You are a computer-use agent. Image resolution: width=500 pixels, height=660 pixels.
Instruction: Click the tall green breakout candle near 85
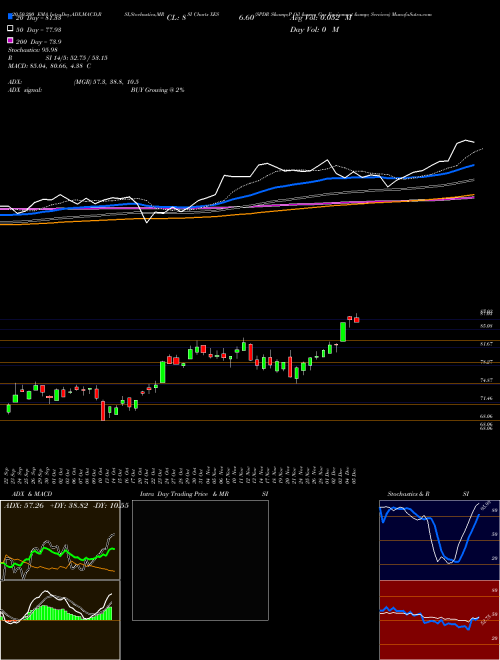(343, 332)
